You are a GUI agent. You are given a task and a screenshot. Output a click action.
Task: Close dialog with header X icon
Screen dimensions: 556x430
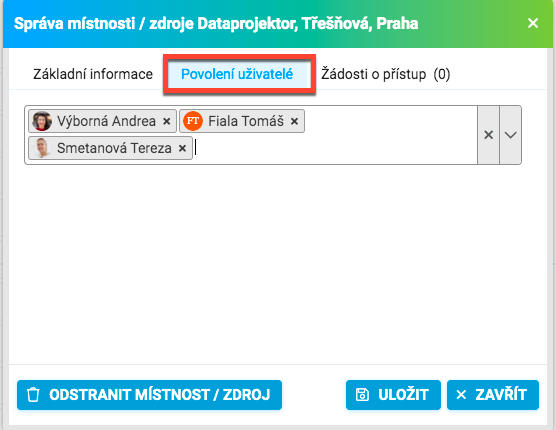tap(533, 23)
